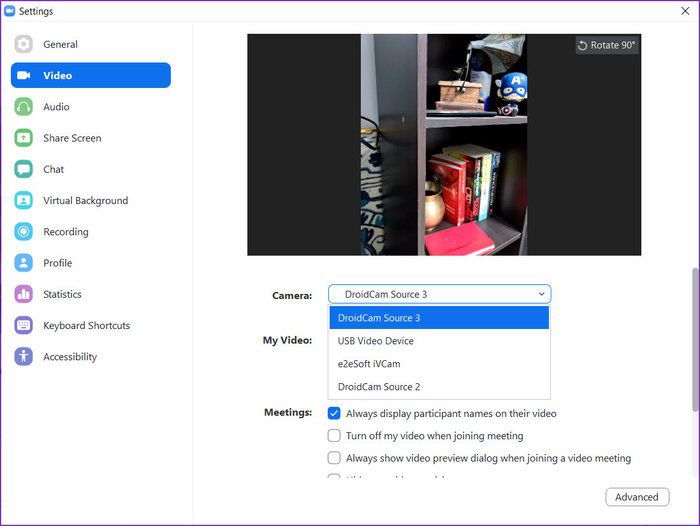Screen dimensions: 700x526
Task: Click the Accessibility figure icon
Action: 23,357
